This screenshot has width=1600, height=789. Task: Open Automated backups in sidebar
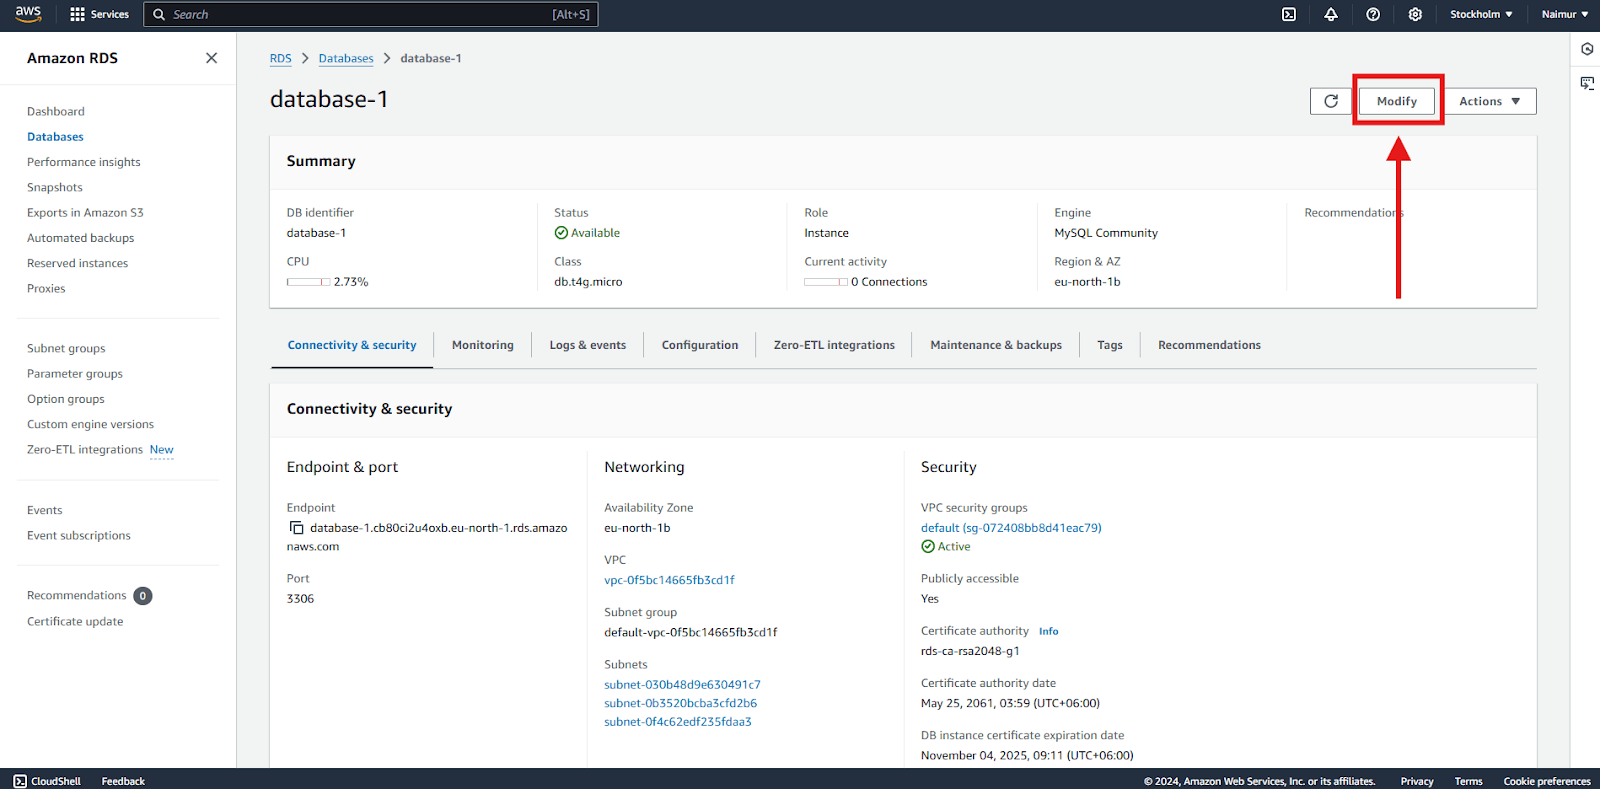pyautogui.click(x=81, y=238)
